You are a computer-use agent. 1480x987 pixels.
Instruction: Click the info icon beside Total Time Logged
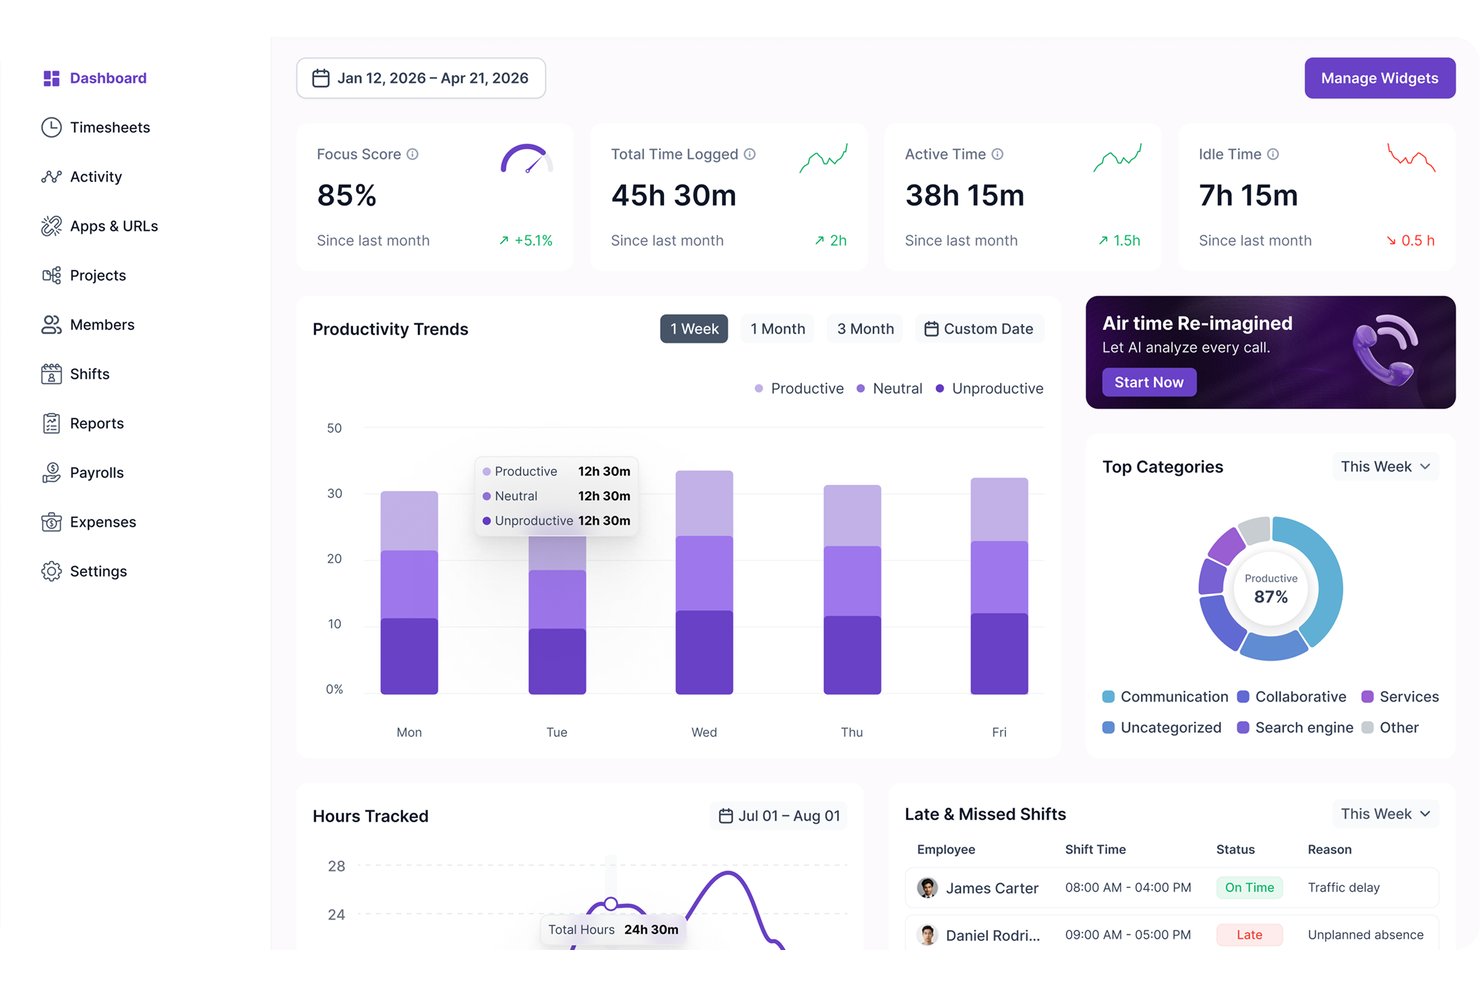tap(750, 154)
